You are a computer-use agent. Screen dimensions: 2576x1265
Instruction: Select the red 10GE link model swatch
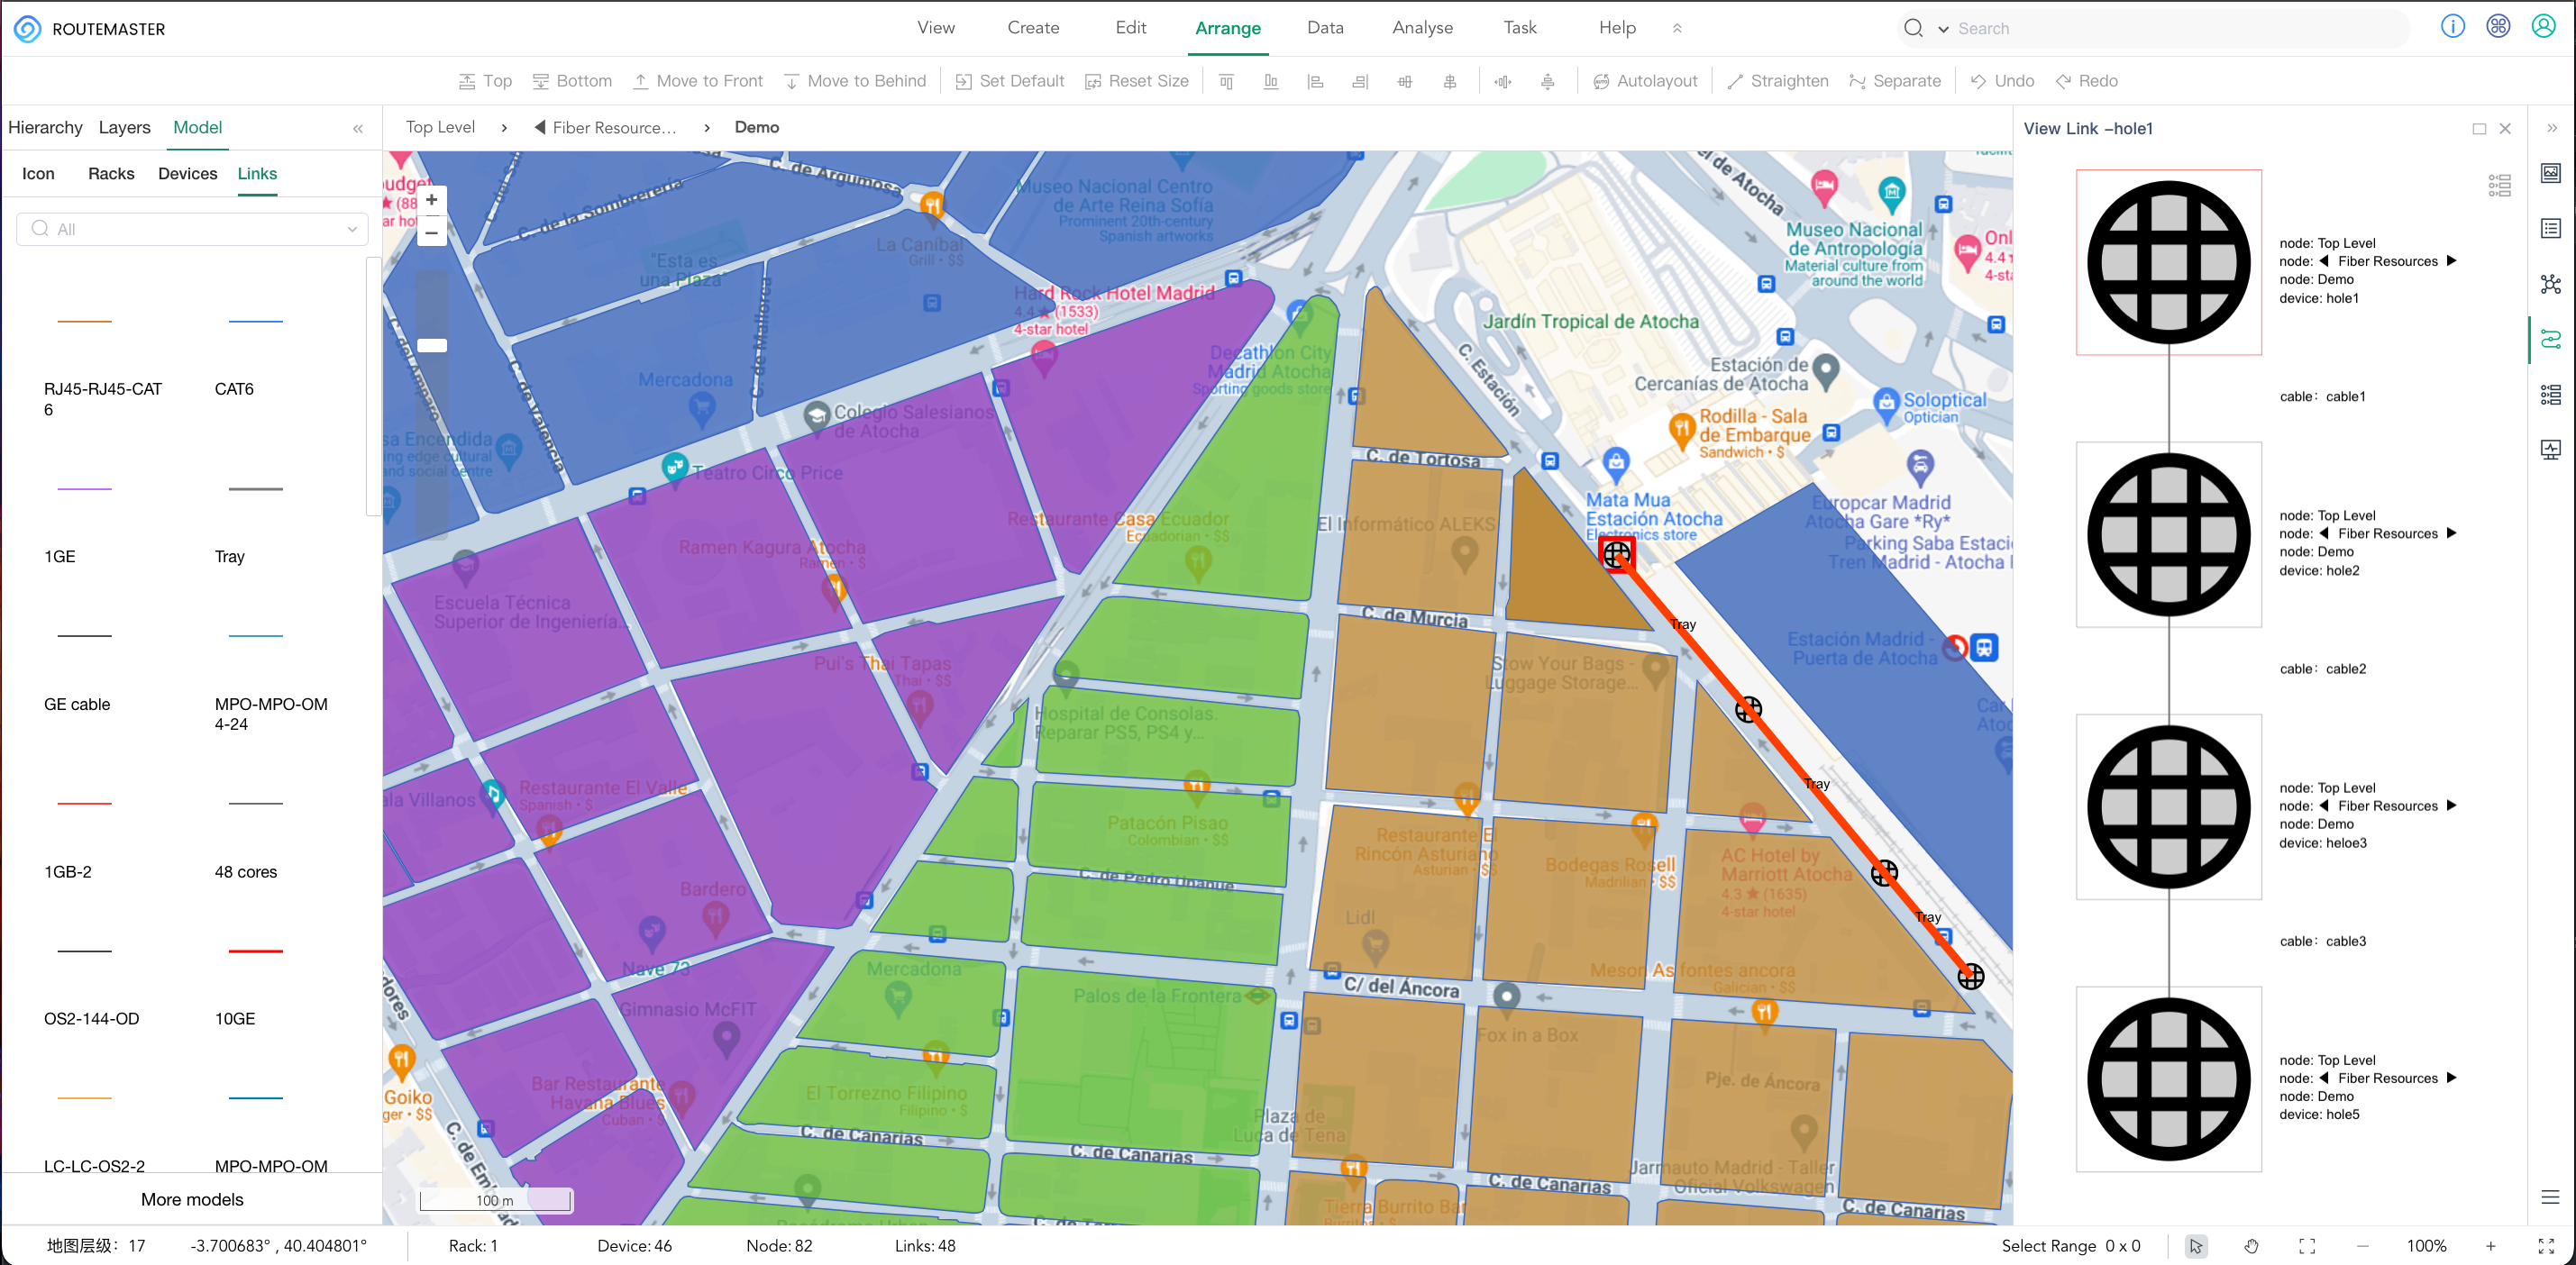pos(256,951)
